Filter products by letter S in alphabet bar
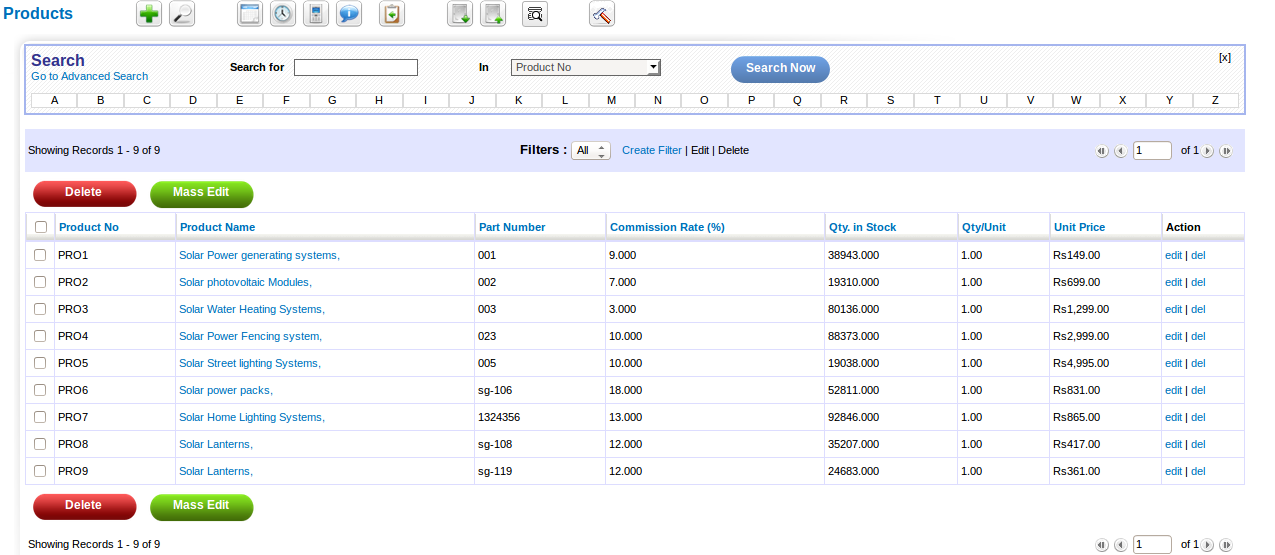This screenshot has width=1275, height=555. (890, 100)
